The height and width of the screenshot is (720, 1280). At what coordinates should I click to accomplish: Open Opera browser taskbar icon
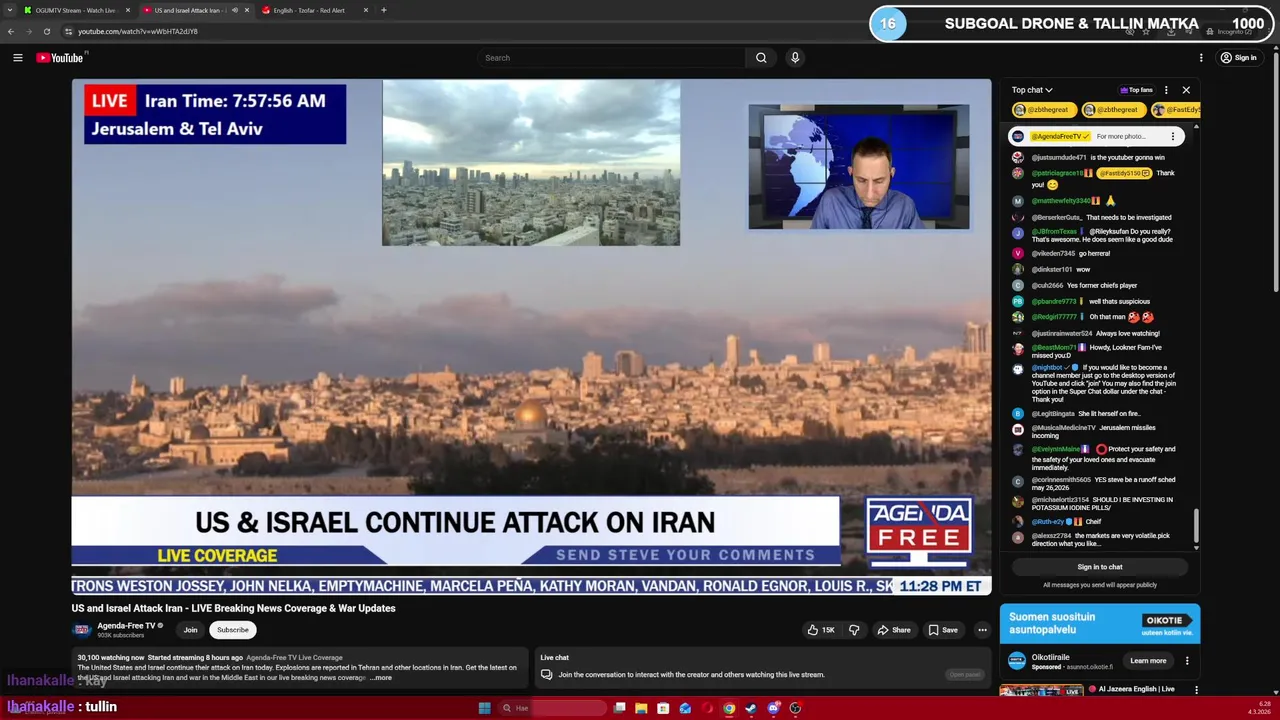pyautogui.click(x=707, y=708)
